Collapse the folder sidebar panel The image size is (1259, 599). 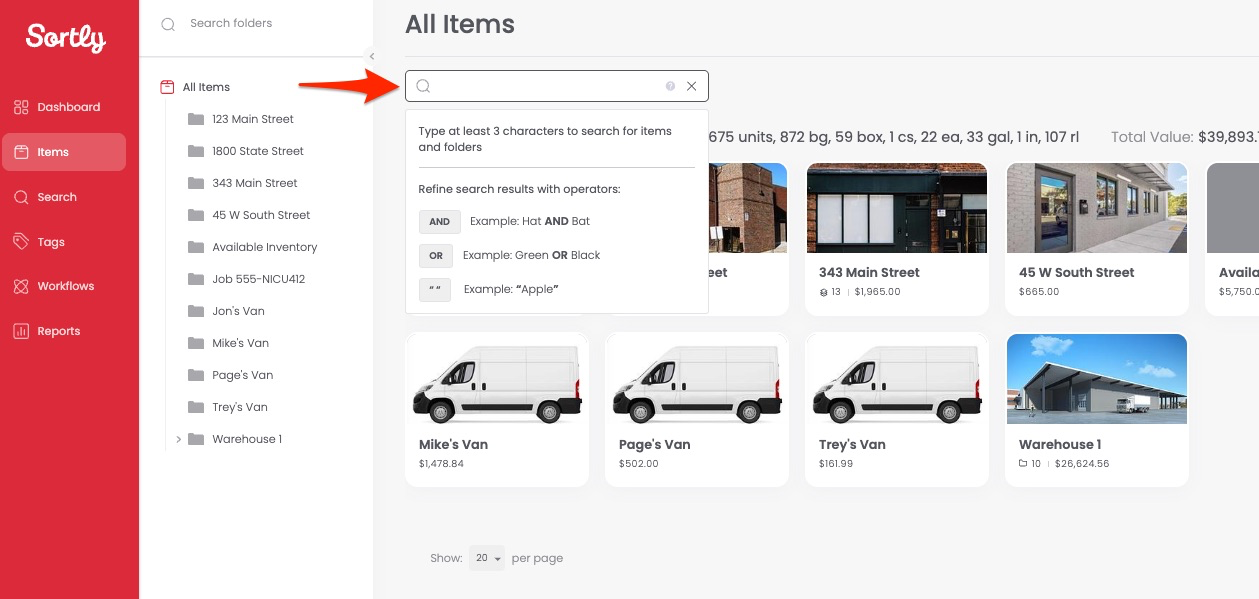coord(372,57)
